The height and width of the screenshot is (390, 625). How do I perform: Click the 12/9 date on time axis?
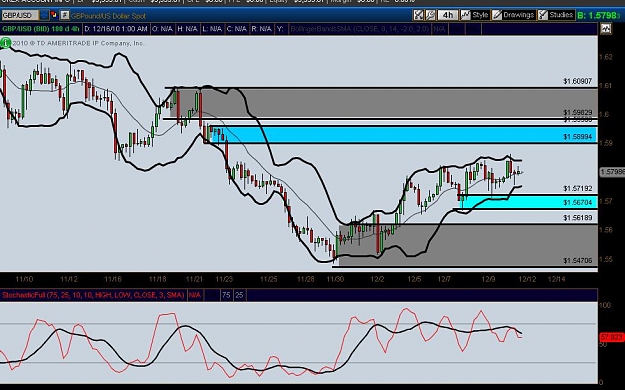coord(488,279)
